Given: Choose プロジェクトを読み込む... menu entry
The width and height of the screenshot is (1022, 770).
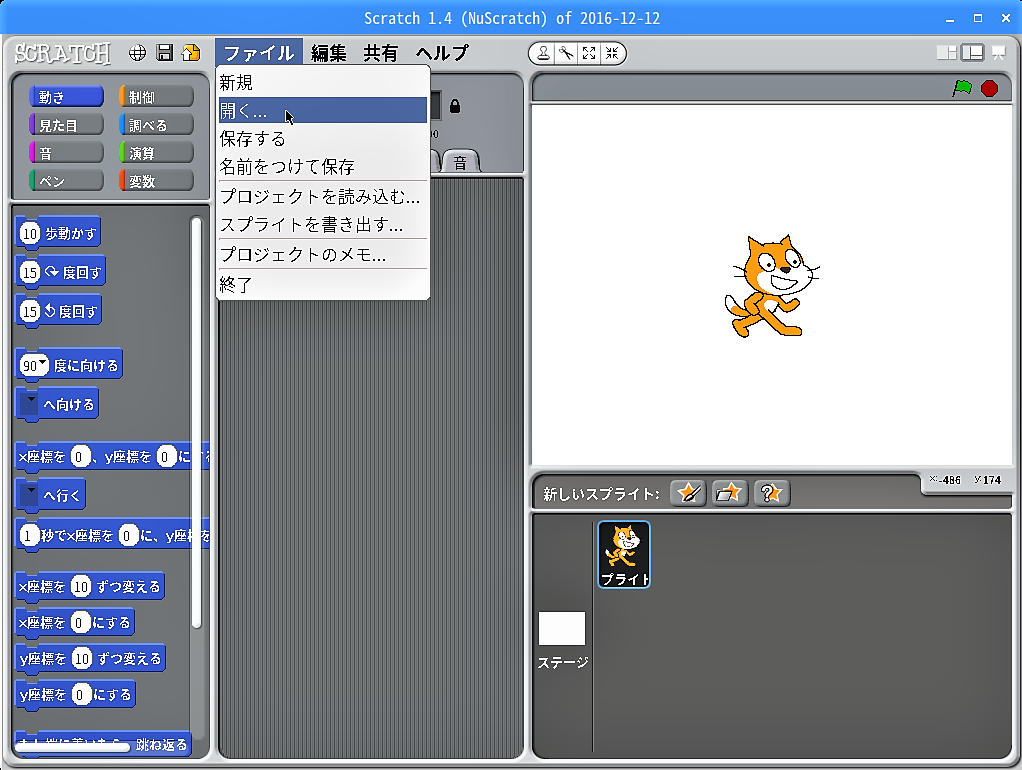Looking at the screenshot, I should 323,196.
